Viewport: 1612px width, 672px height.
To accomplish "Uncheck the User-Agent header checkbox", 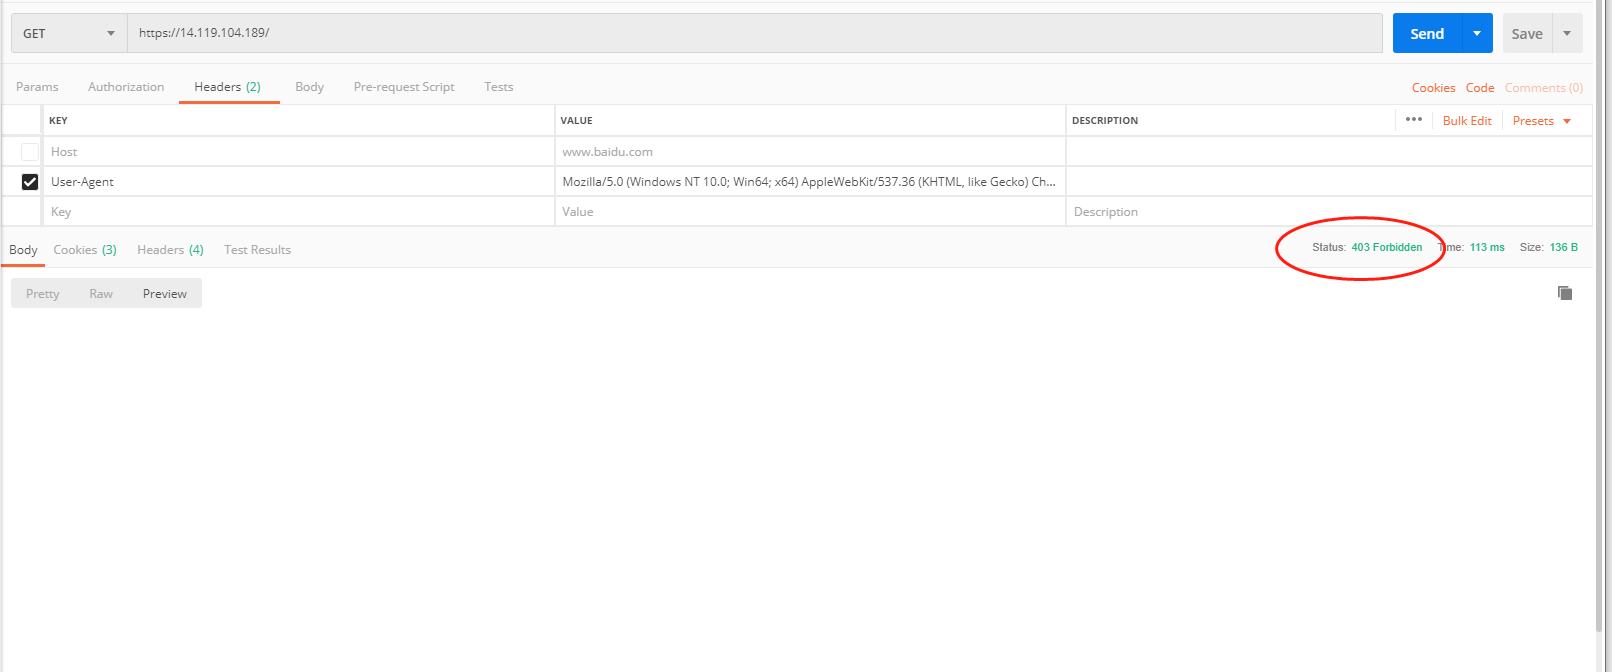I will point(30,182).
